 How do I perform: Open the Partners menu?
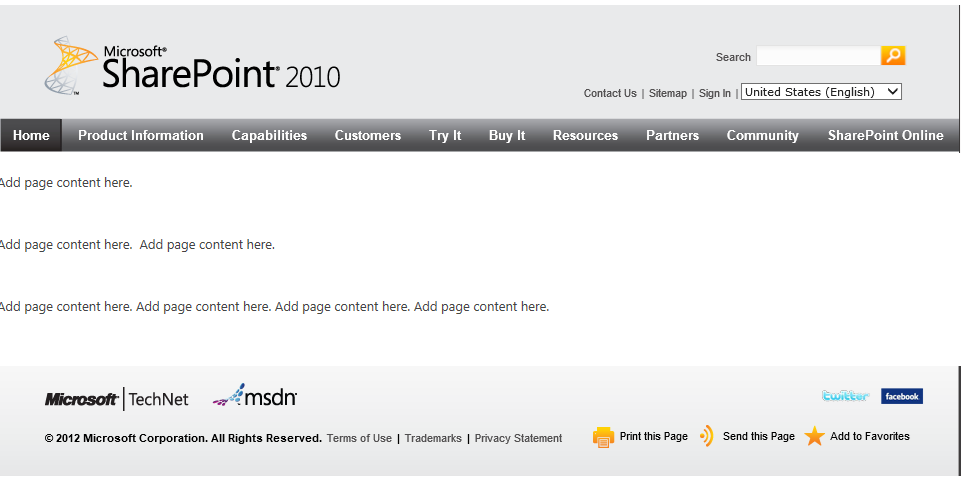[x=672, y=135]
